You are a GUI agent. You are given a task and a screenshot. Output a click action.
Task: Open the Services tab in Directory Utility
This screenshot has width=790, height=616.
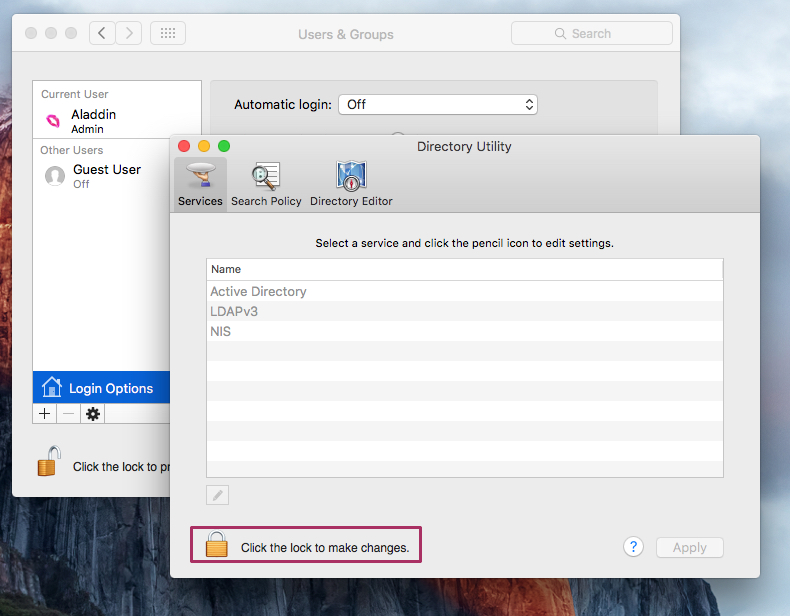point(200,184)
